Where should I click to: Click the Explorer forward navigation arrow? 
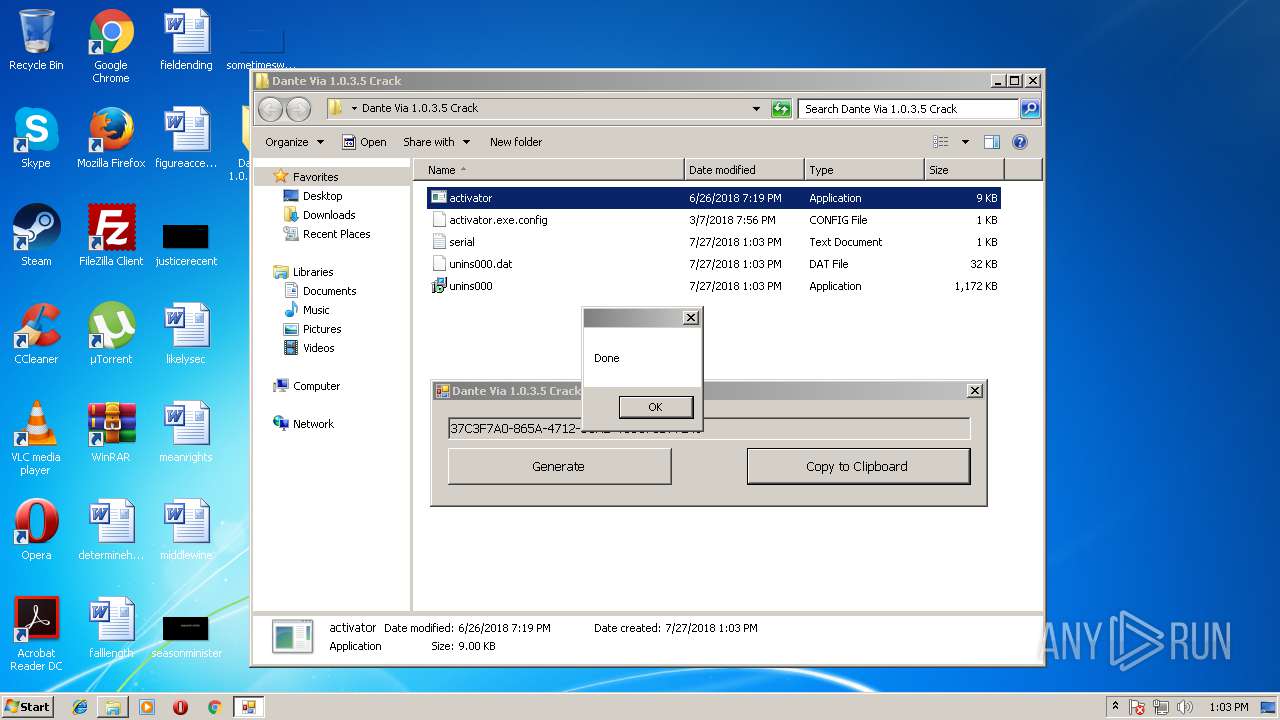click(x=298, y=109)
